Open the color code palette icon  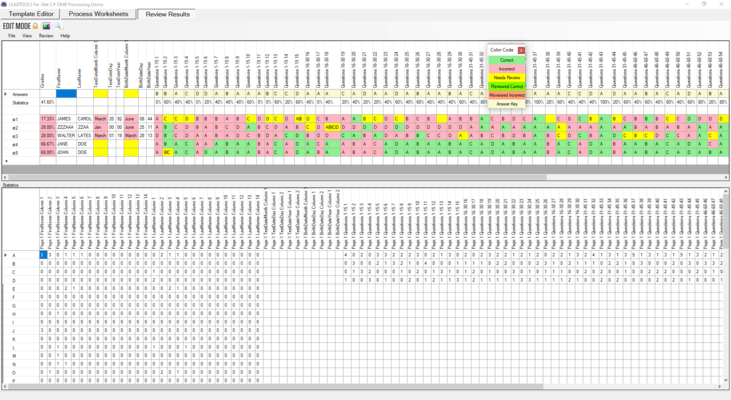tap(47, 26)
